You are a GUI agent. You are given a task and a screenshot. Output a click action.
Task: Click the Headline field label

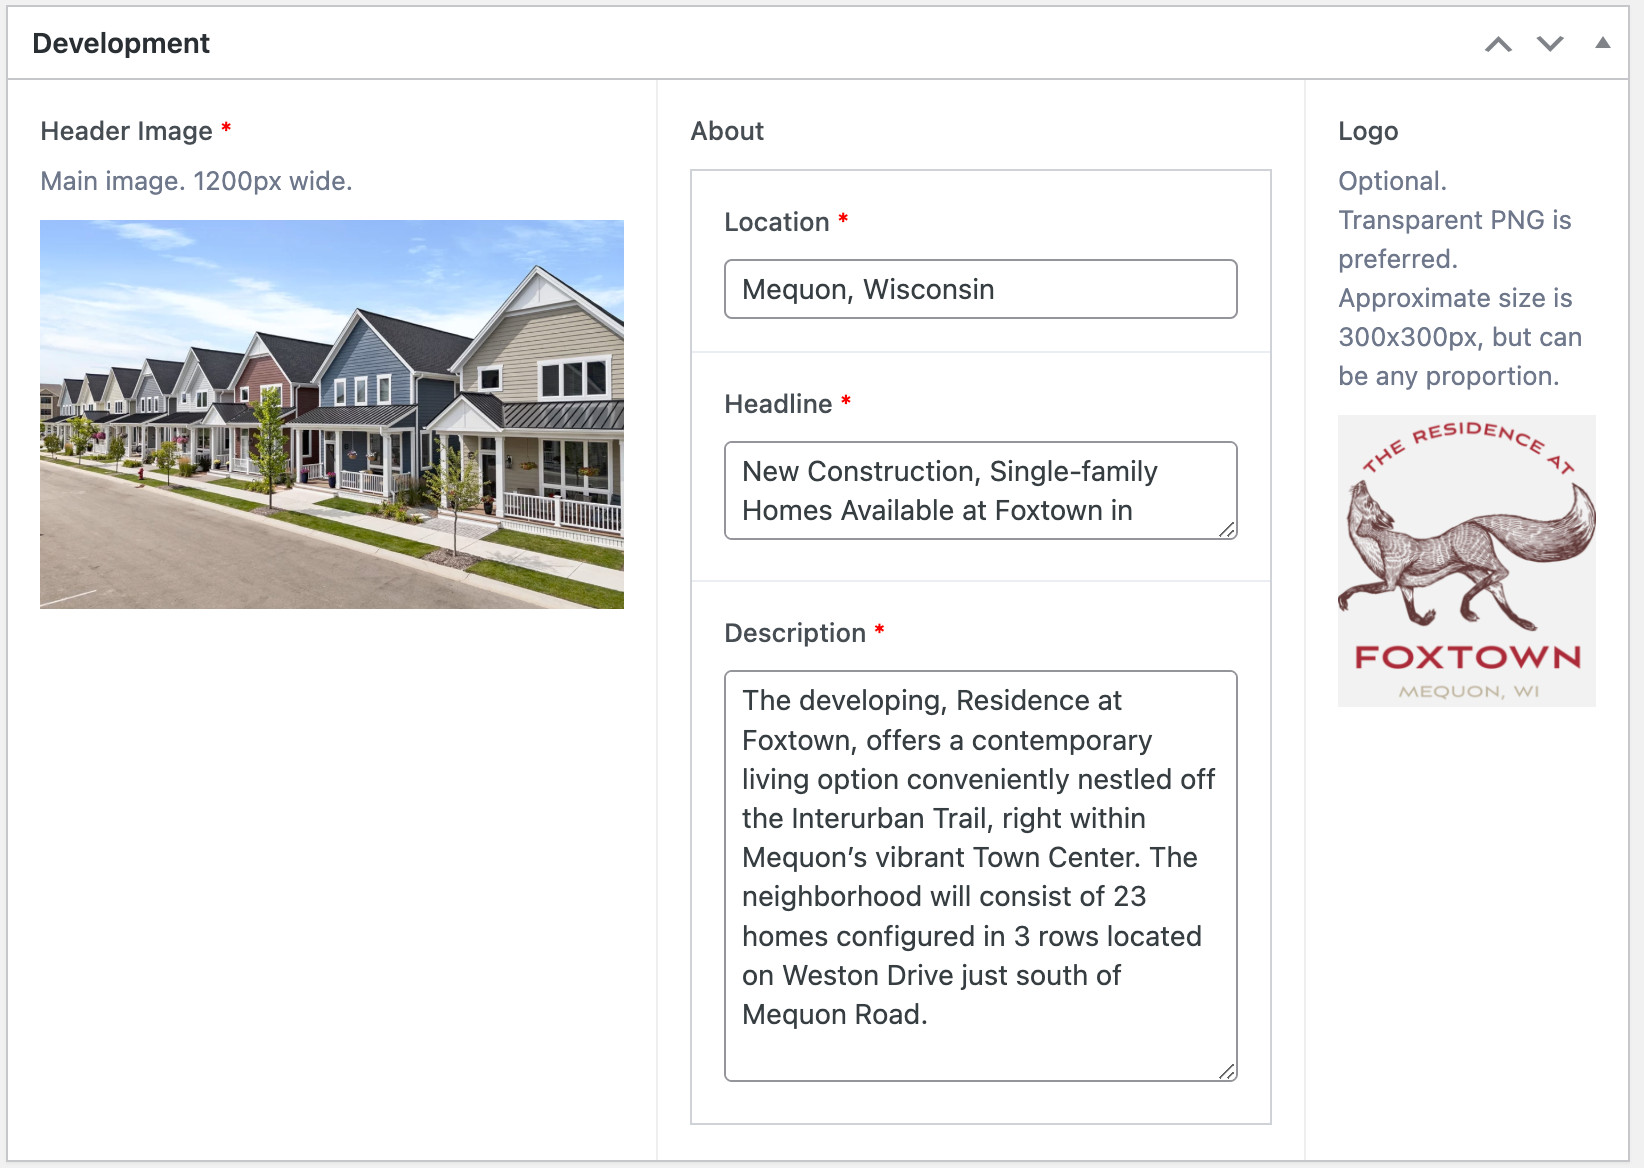coord(778,404)
